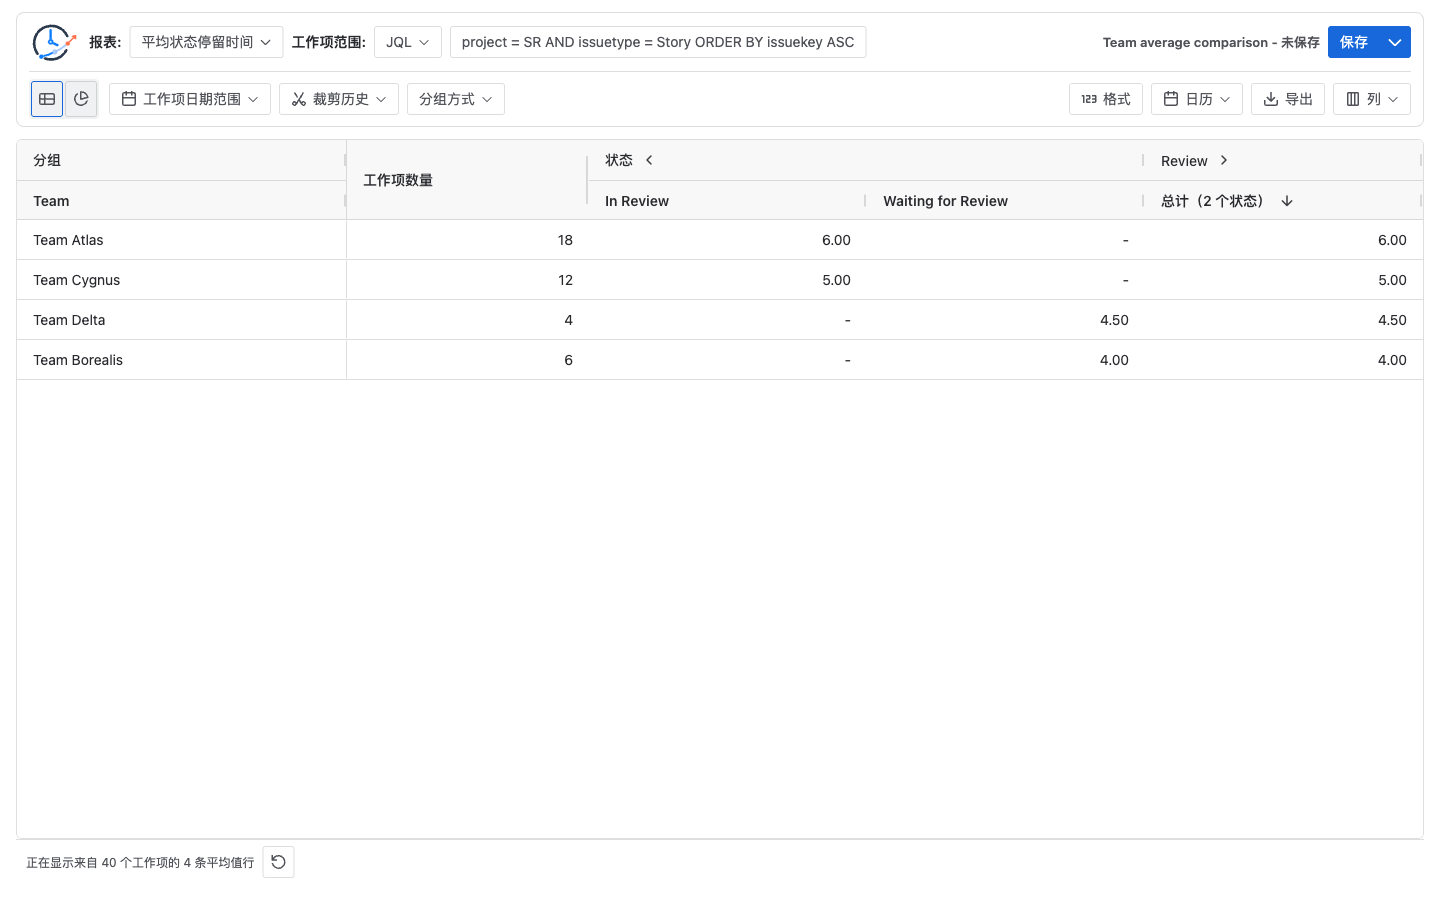Viewport: 1440px width, 900px height.
Task: Collapse the 状态 column group chevron
Action: click(x=649, y=160)
